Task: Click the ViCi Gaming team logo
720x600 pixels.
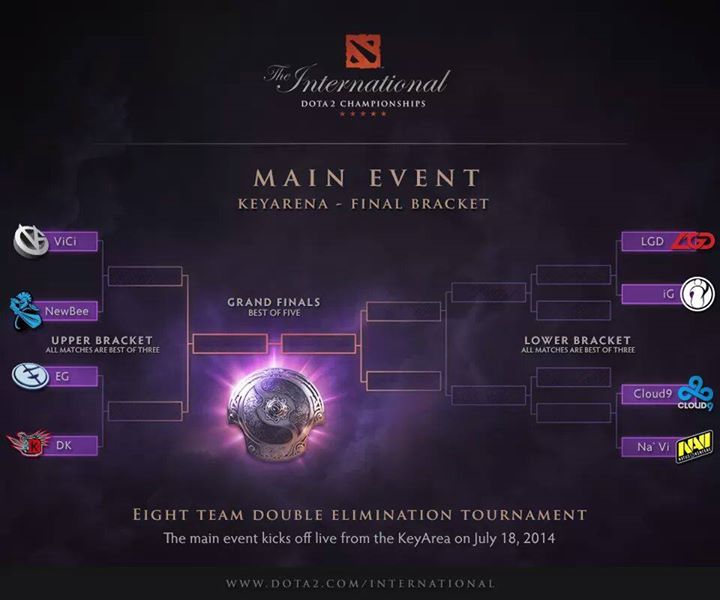Action: (31, 241)
